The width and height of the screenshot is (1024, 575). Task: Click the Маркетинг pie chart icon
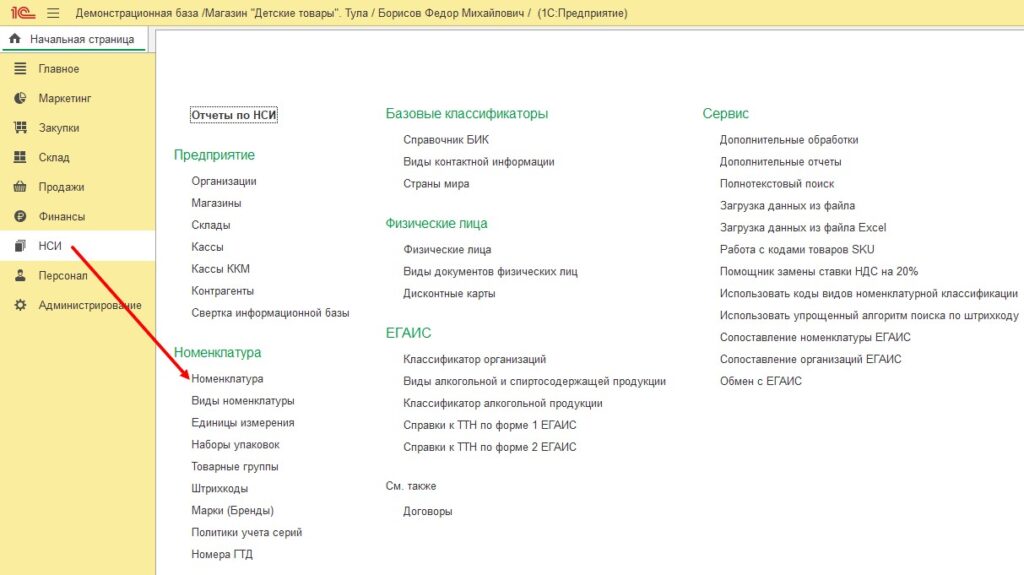pyautogui.click(x=20, y=98)
